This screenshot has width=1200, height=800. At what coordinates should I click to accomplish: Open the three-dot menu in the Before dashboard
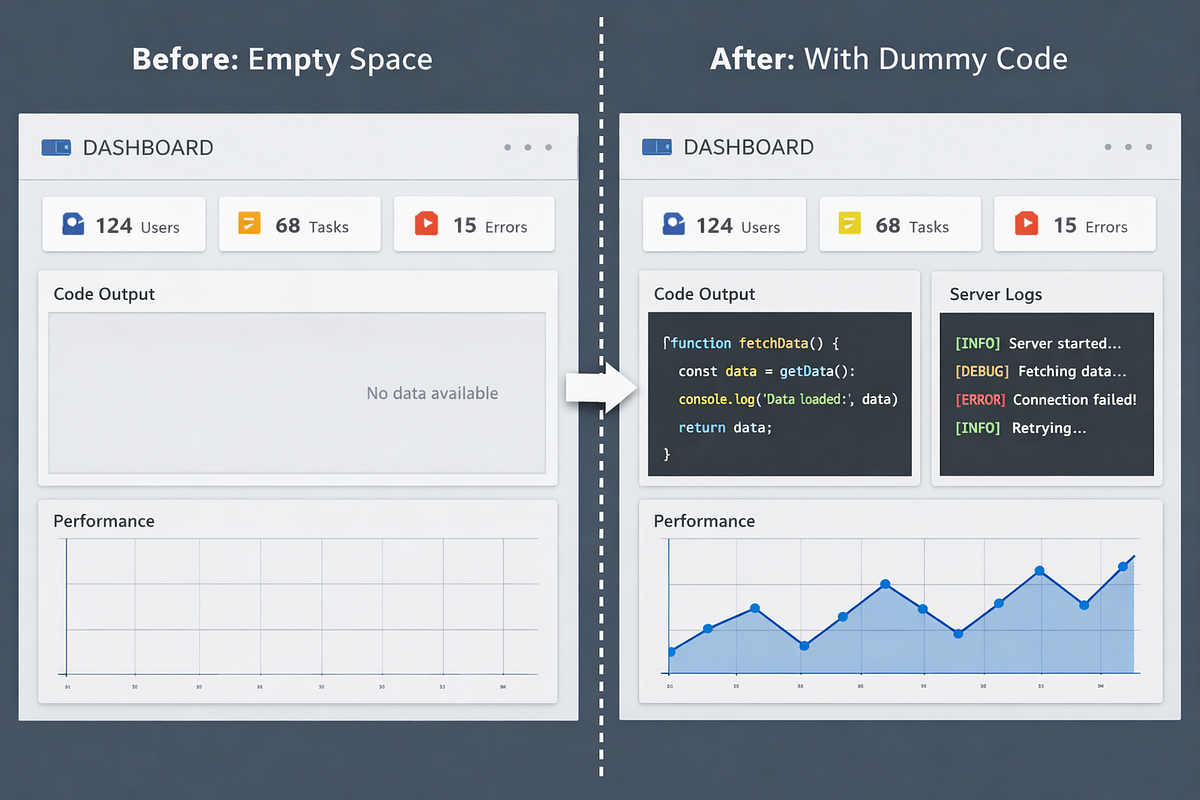(x=528, y=148)
